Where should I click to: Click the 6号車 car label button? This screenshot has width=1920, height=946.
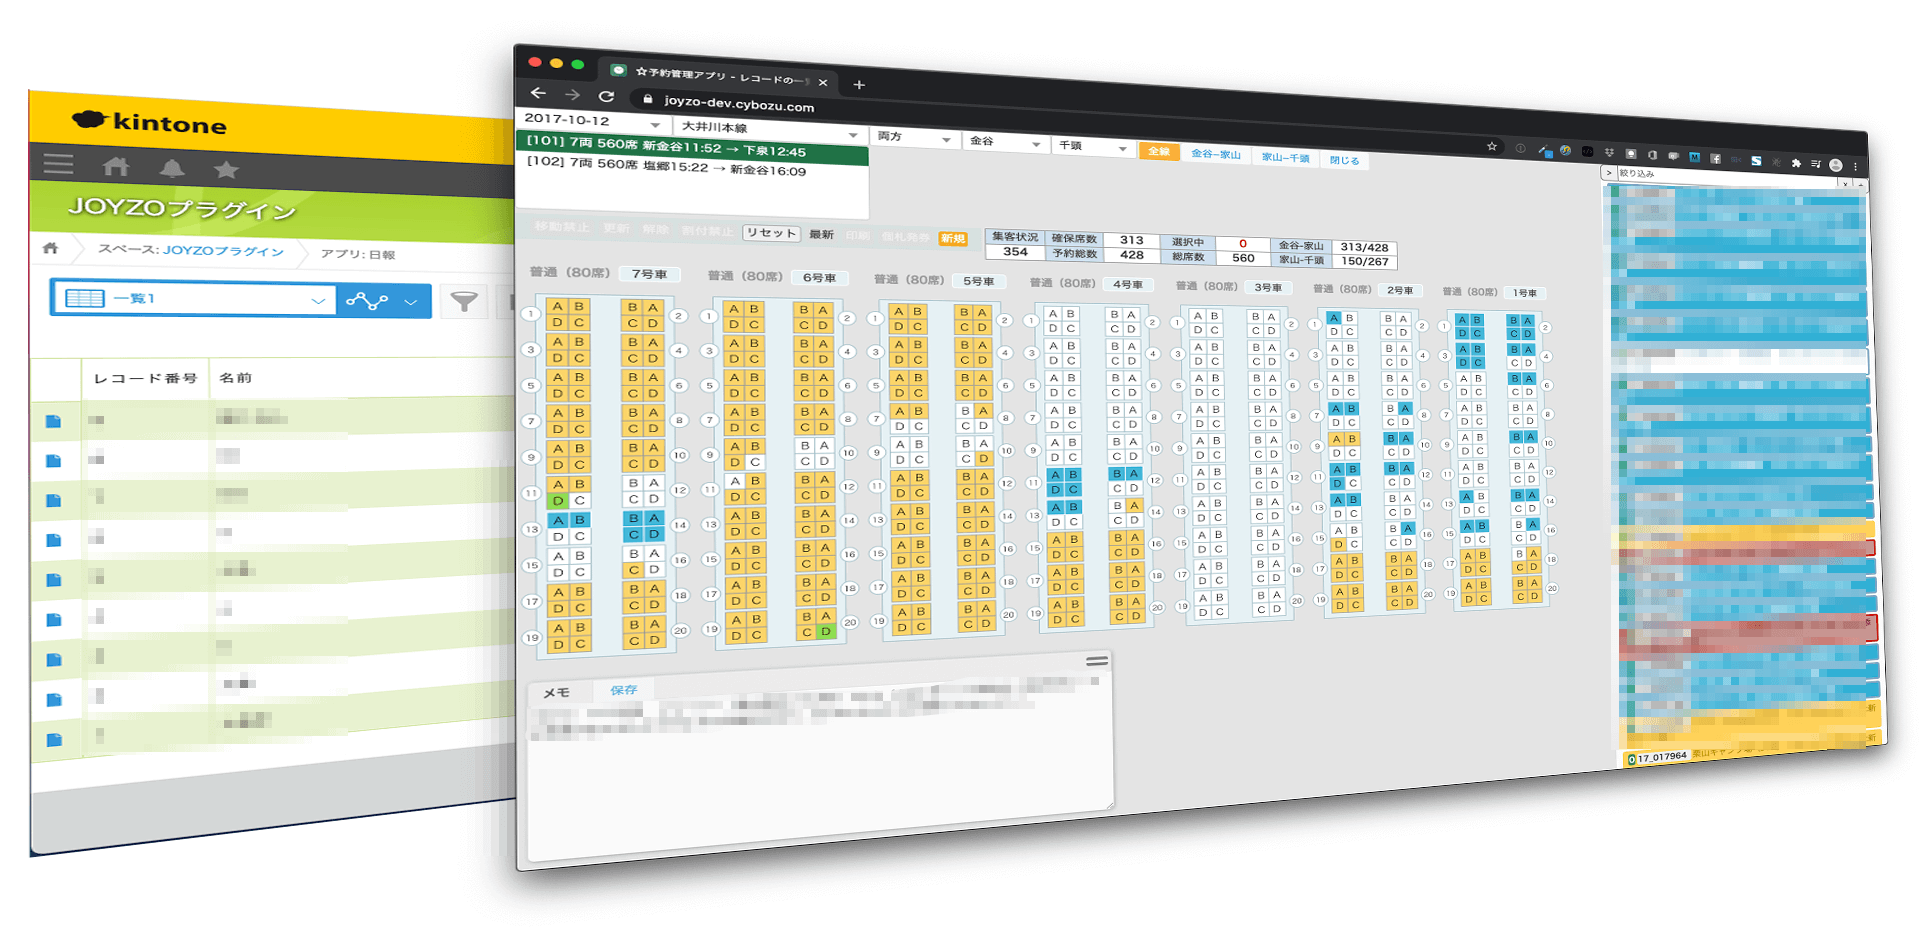(819, 278)
